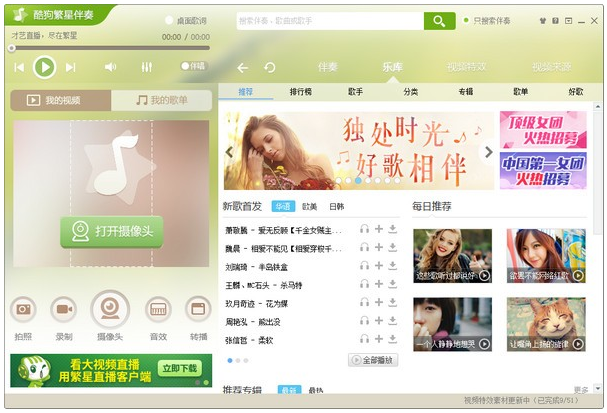The height and width of the screenshot is (413, 607).
Task: Open the 乐库 main tab
Action: point(393,67)
